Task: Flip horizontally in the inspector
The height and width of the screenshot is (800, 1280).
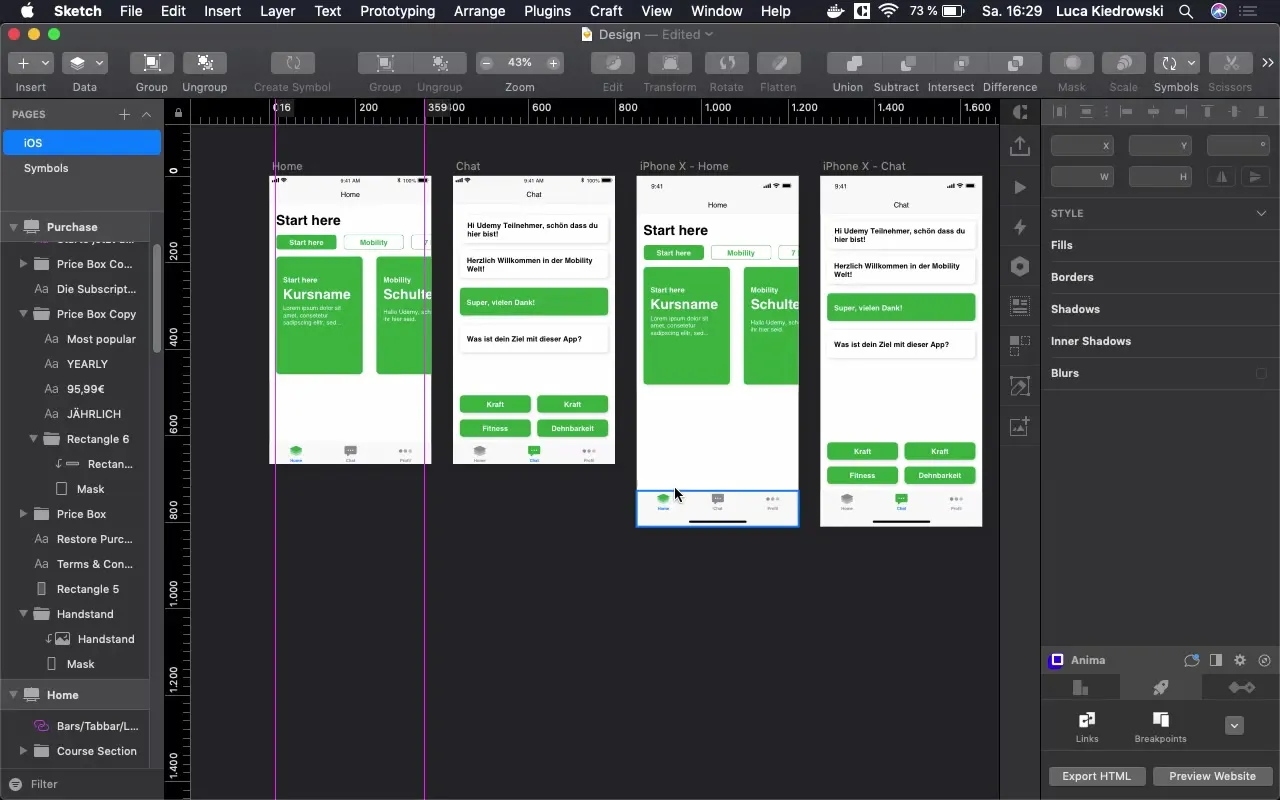Action: pyautogui.click(x=1221, y=177)
